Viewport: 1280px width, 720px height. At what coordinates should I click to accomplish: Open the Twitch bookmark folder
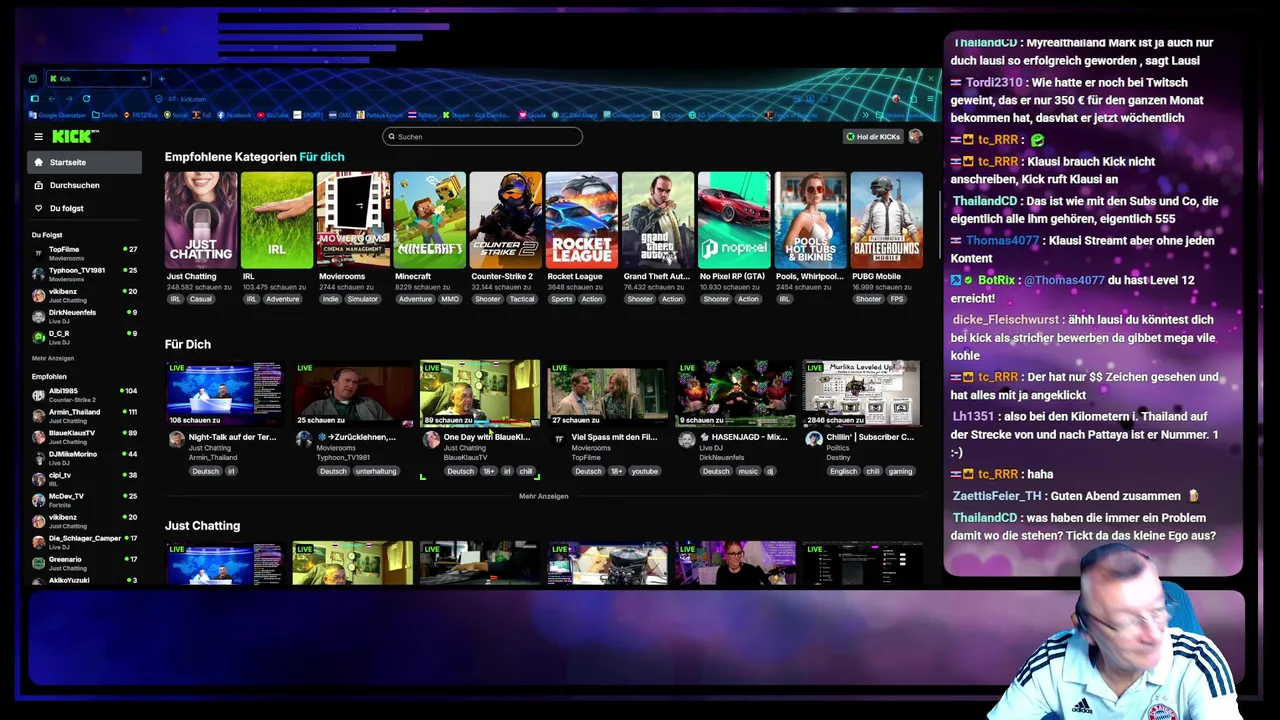point(105,115)
